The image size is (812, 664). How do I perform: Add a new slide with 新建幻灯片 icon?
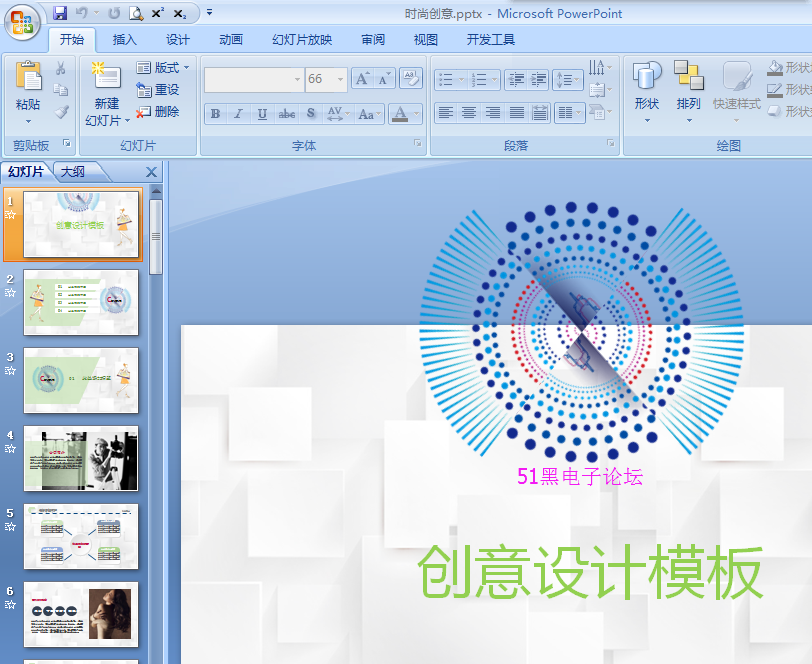(107, 76)
